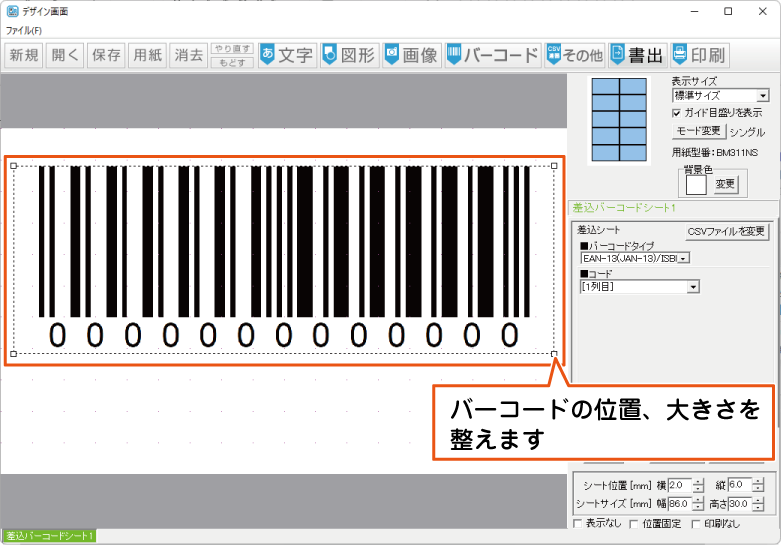
Task: Click the シングル mode label
Action: point(747,132)
